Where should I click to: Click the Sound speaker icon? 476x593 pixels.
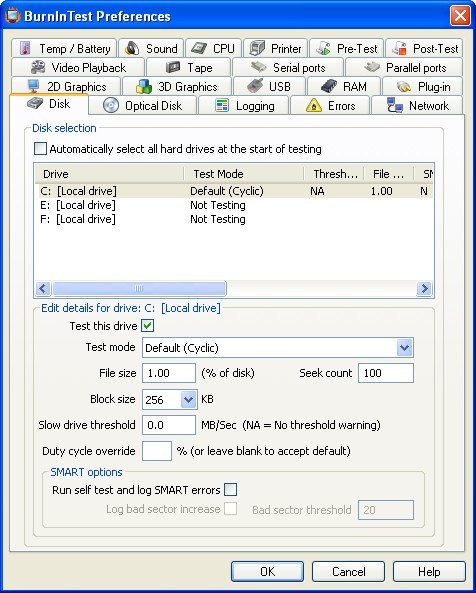click(132, 48)
